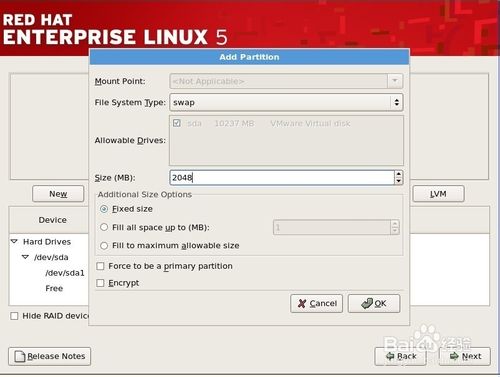Collapse the Hard Drives tree node
The width and height of the screenshot is (500, 377).
(14, 241)
